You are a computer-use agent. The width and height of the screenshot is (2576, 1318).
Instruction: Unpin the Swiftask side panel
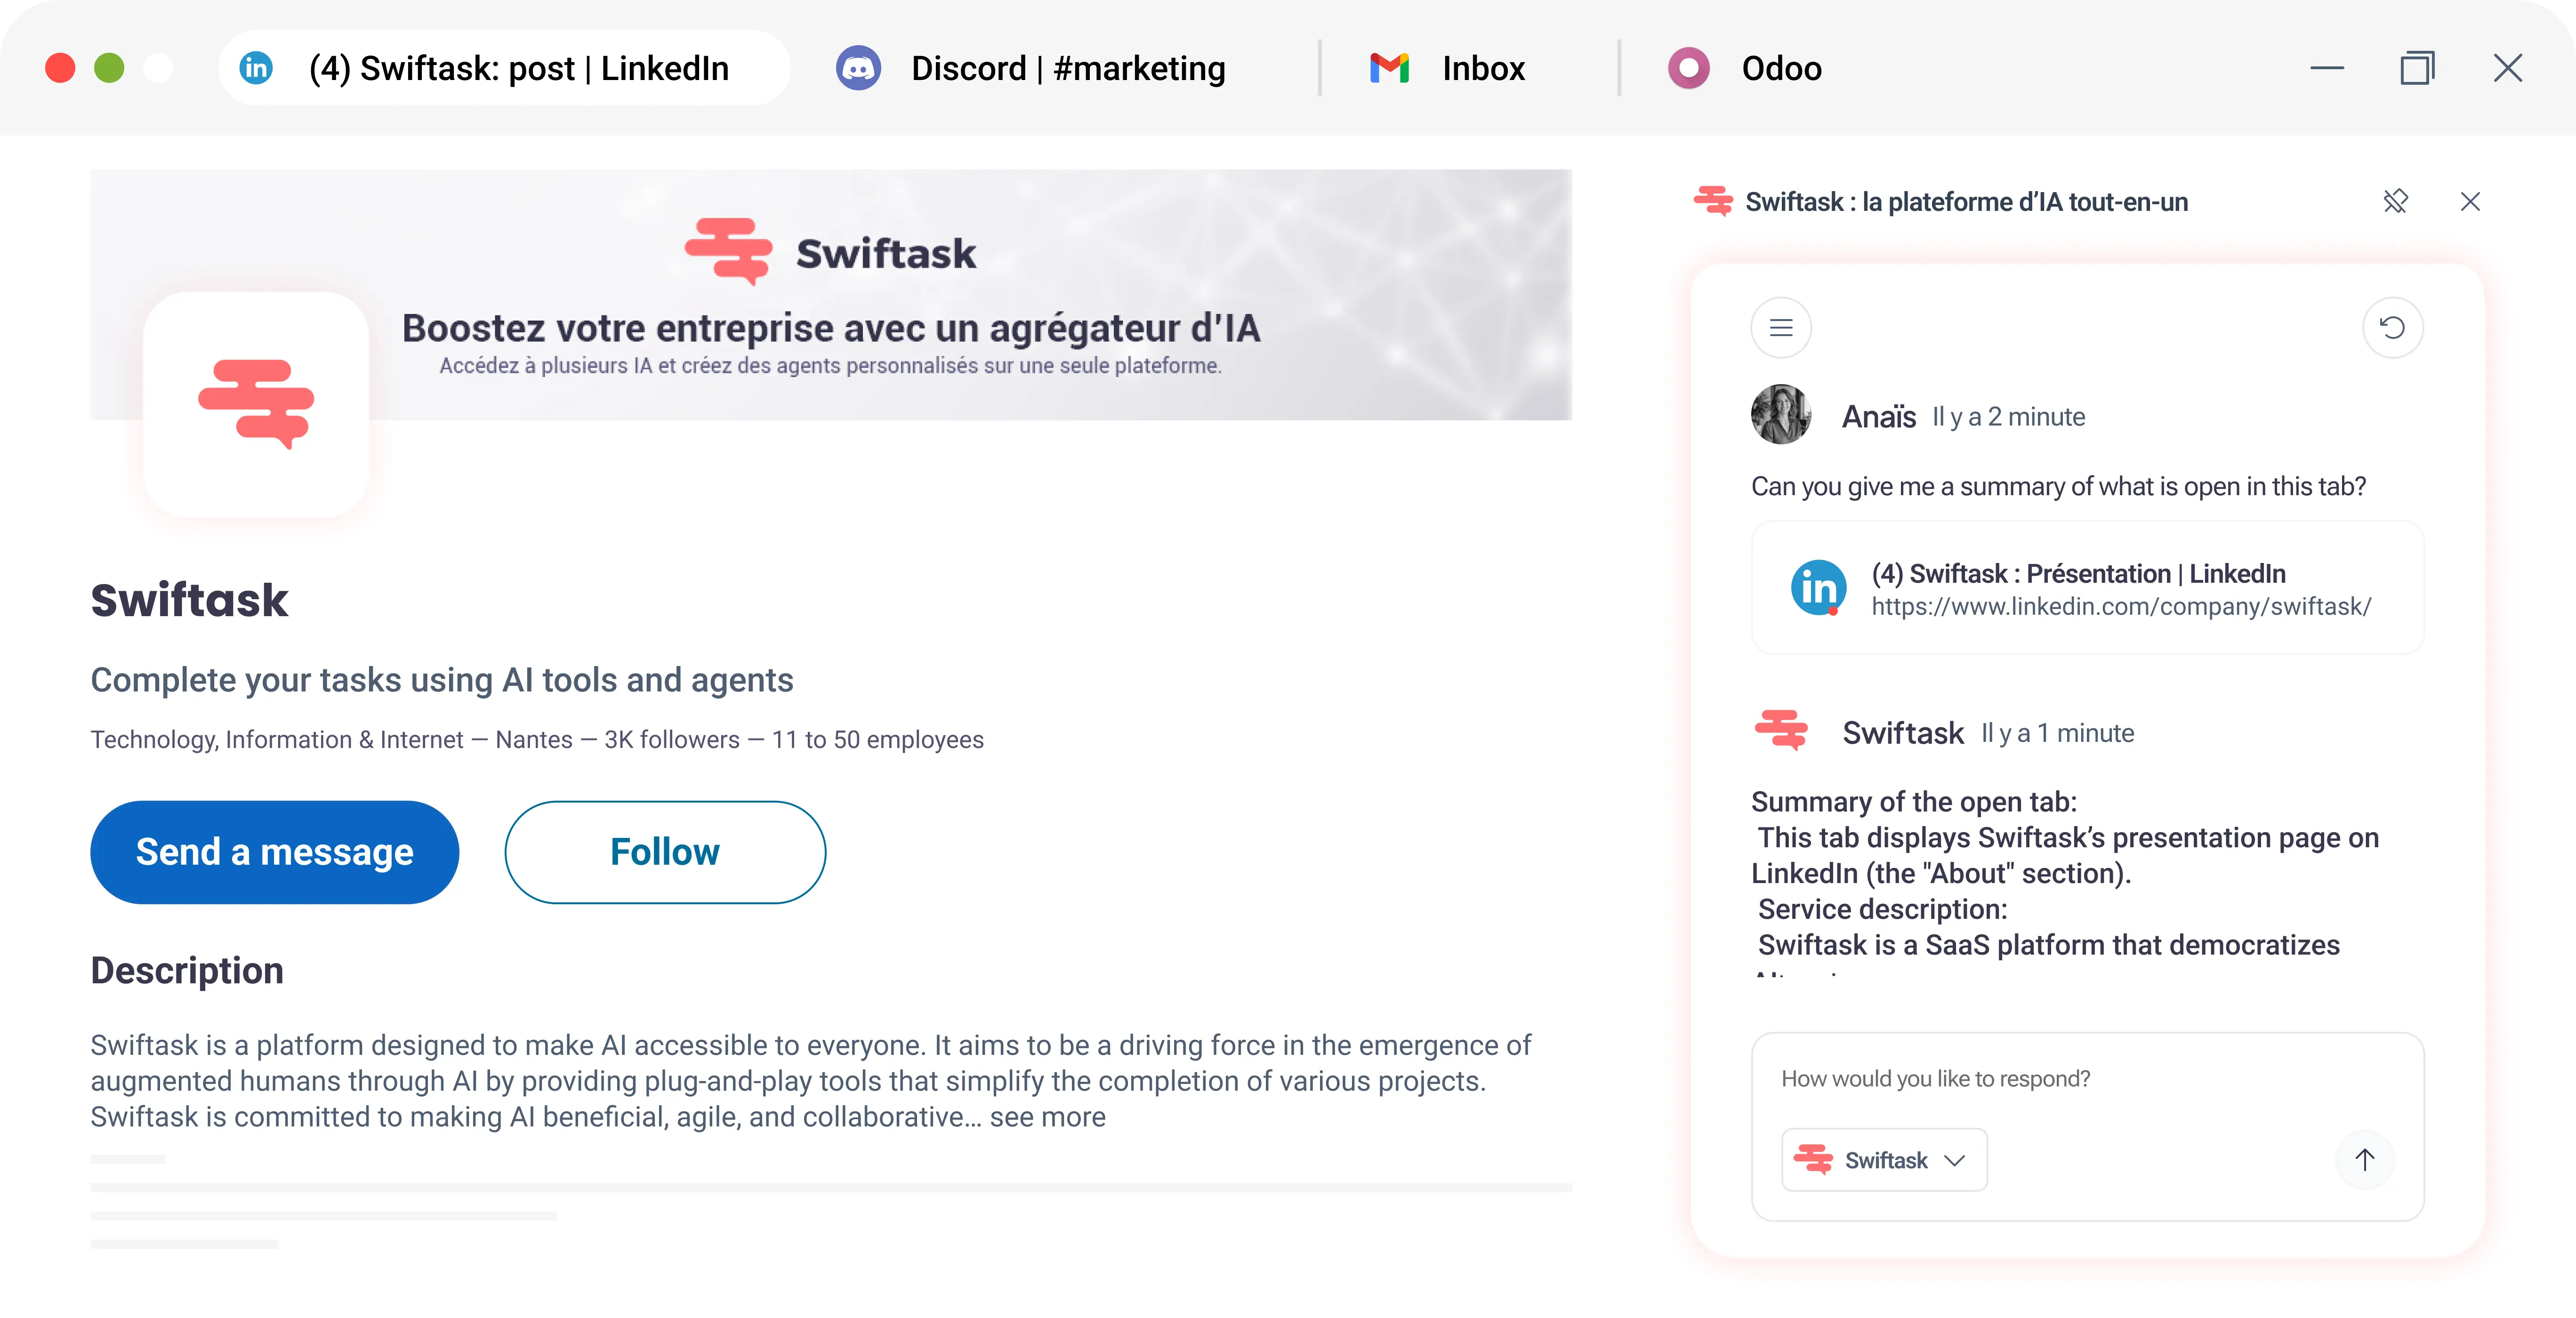click(x=2395, y=202)
